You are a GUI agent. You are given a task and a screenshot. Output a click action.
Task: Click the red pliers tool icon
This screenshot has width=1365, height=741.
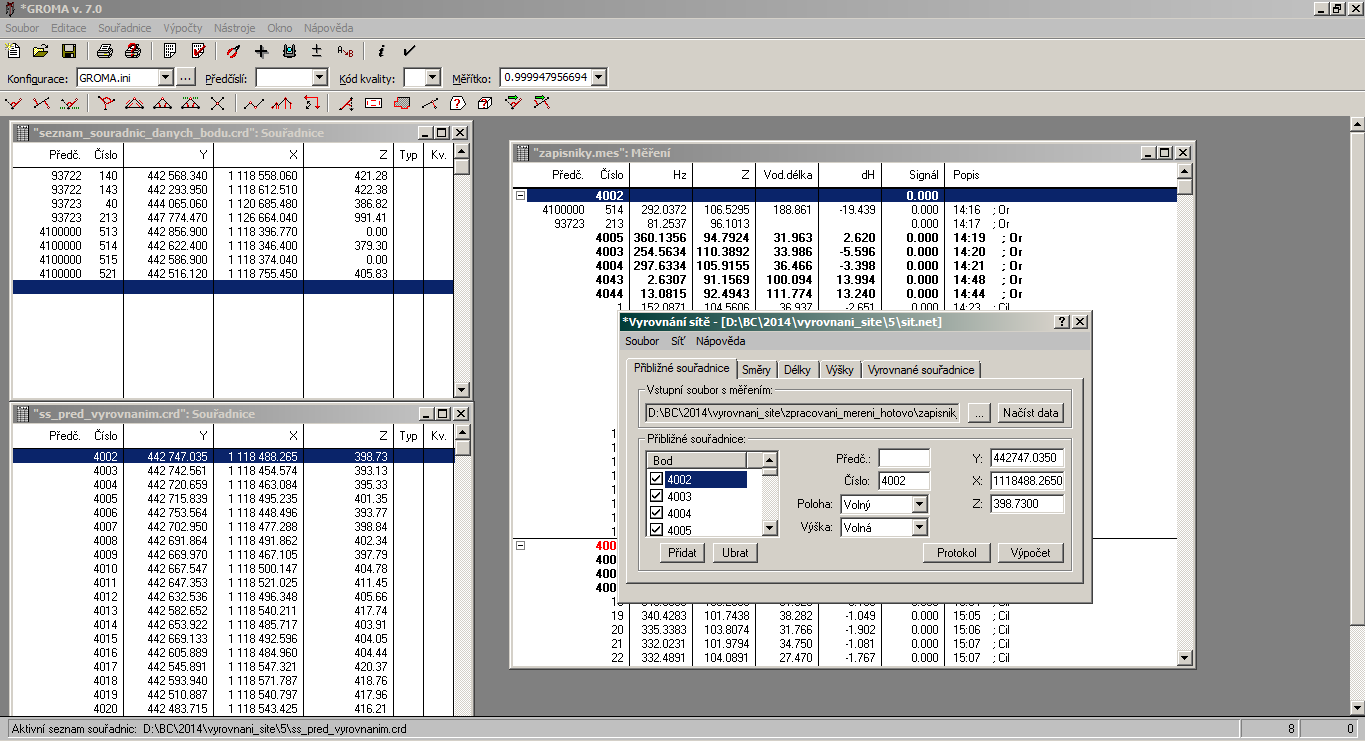[x=233, y=51]
